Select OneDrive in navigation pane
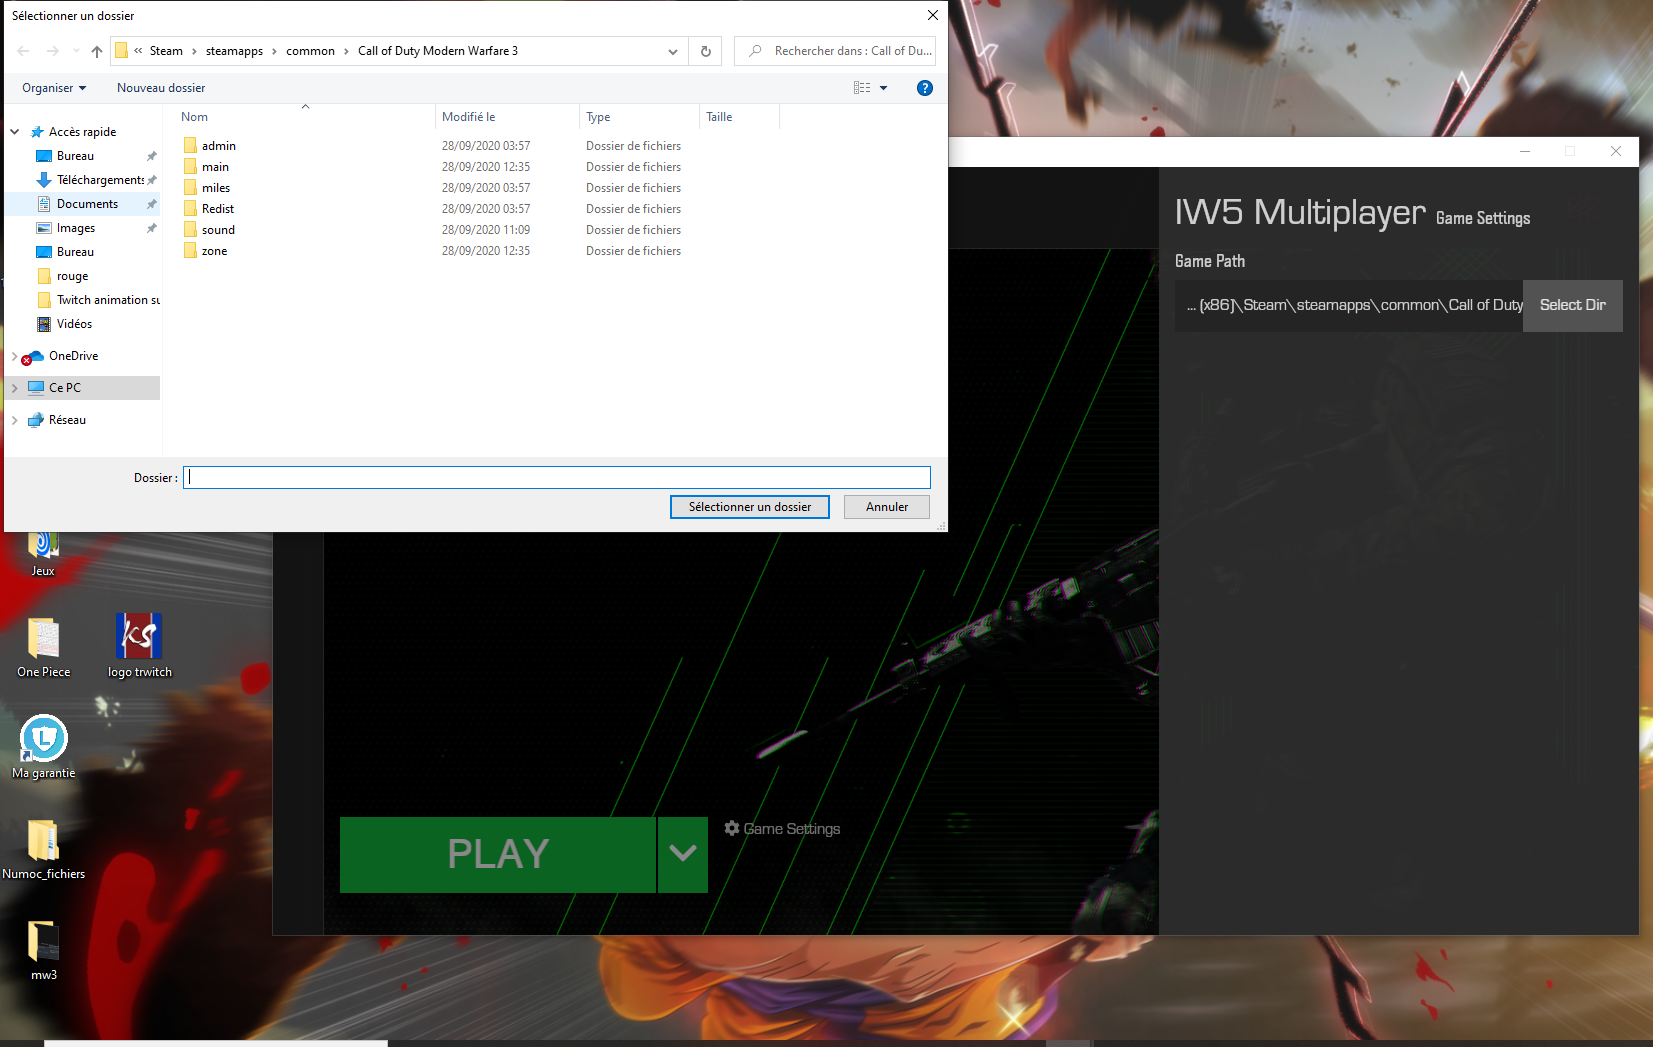Screen dimensions: 1653x1047 click(73, 356)
